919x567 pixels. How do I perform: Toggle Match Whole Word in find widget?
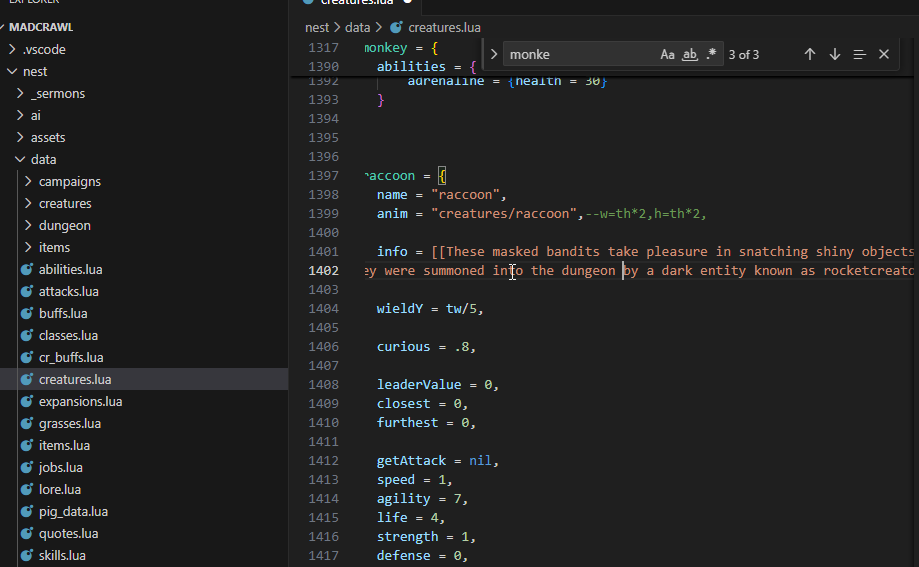(689, 54)
